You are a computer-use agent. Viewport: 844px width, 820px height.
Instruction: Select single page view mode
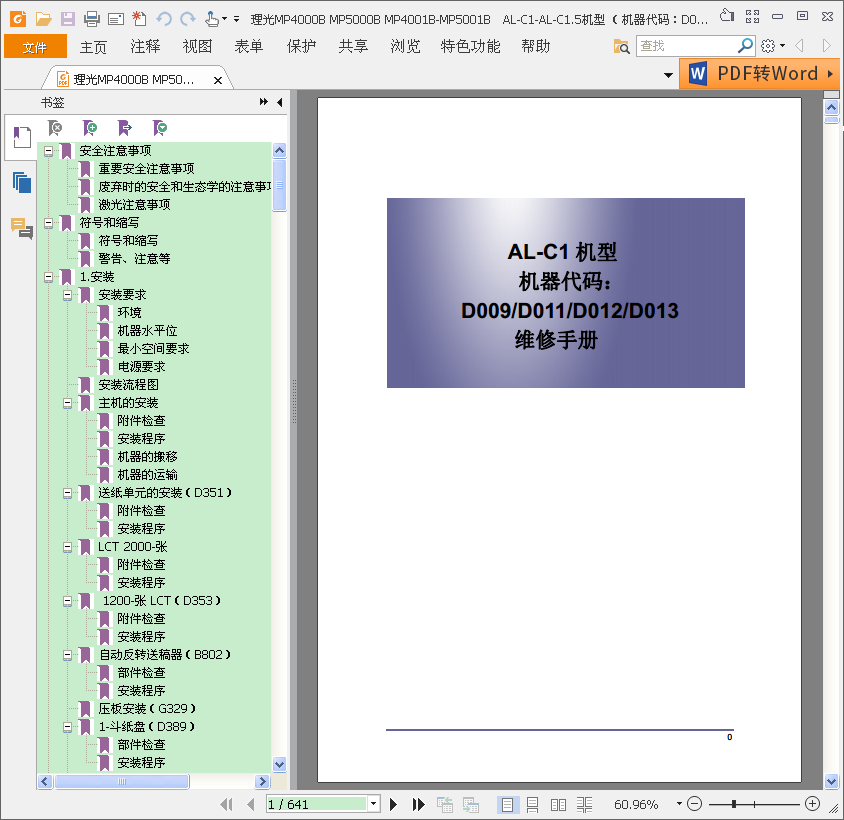tap(507, 804)
